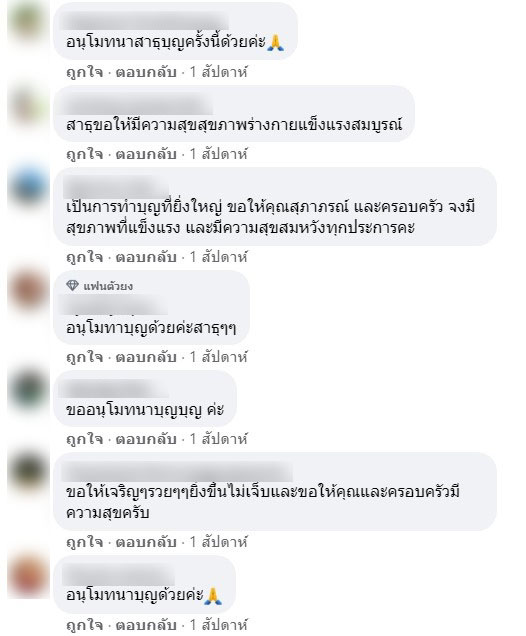Click ตอบกลับ under the last comment
This screenshot has height=636, width=526.
(x=146, y=624)
